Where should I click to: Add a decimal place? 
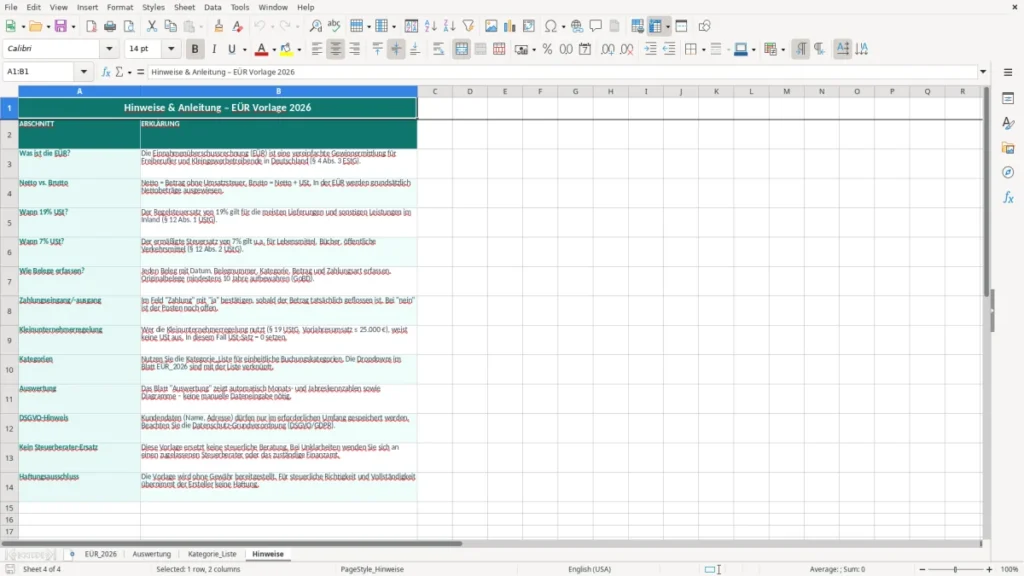click(607, 49)
